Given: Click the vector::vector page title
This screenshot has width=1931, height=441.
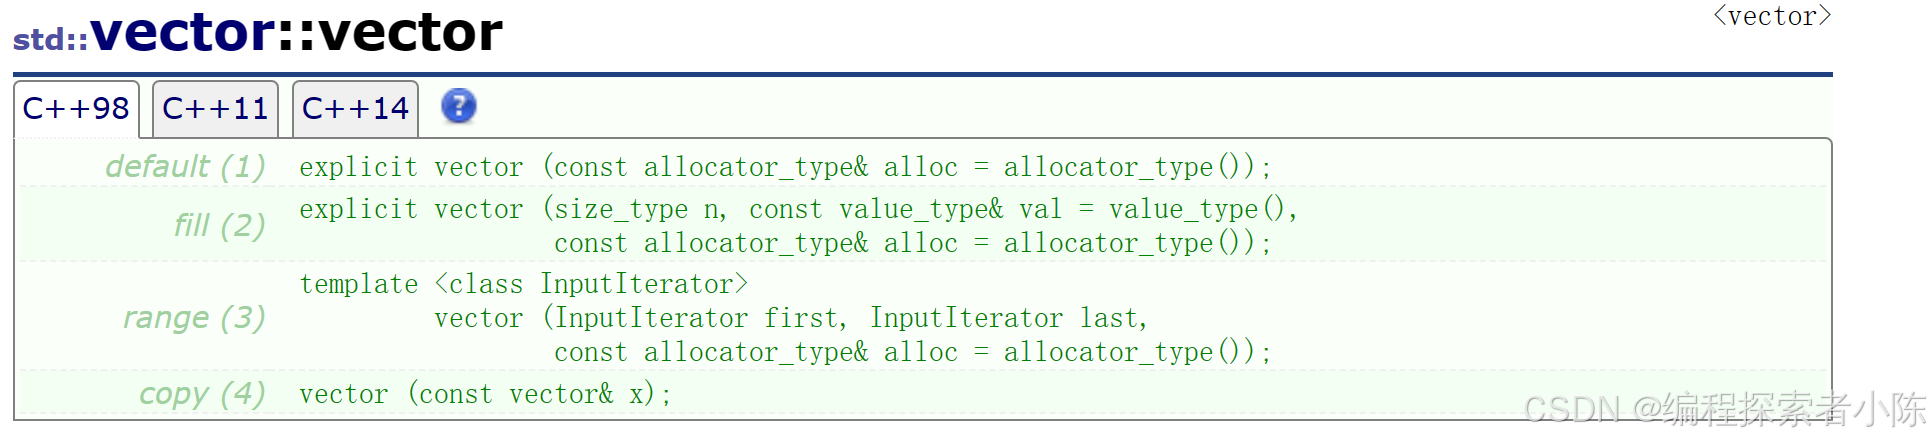Looking at the screenshot, I should [296, 32].
